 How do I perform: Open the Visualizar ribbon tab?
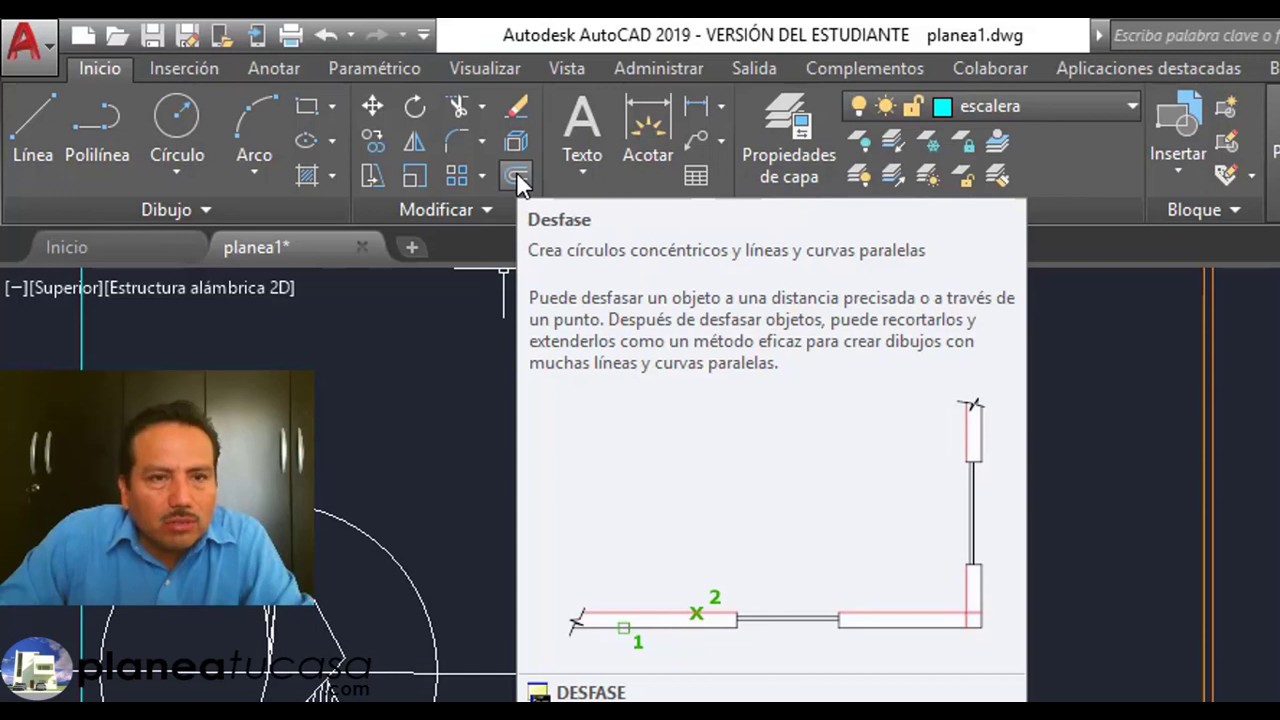click(484, 68)
